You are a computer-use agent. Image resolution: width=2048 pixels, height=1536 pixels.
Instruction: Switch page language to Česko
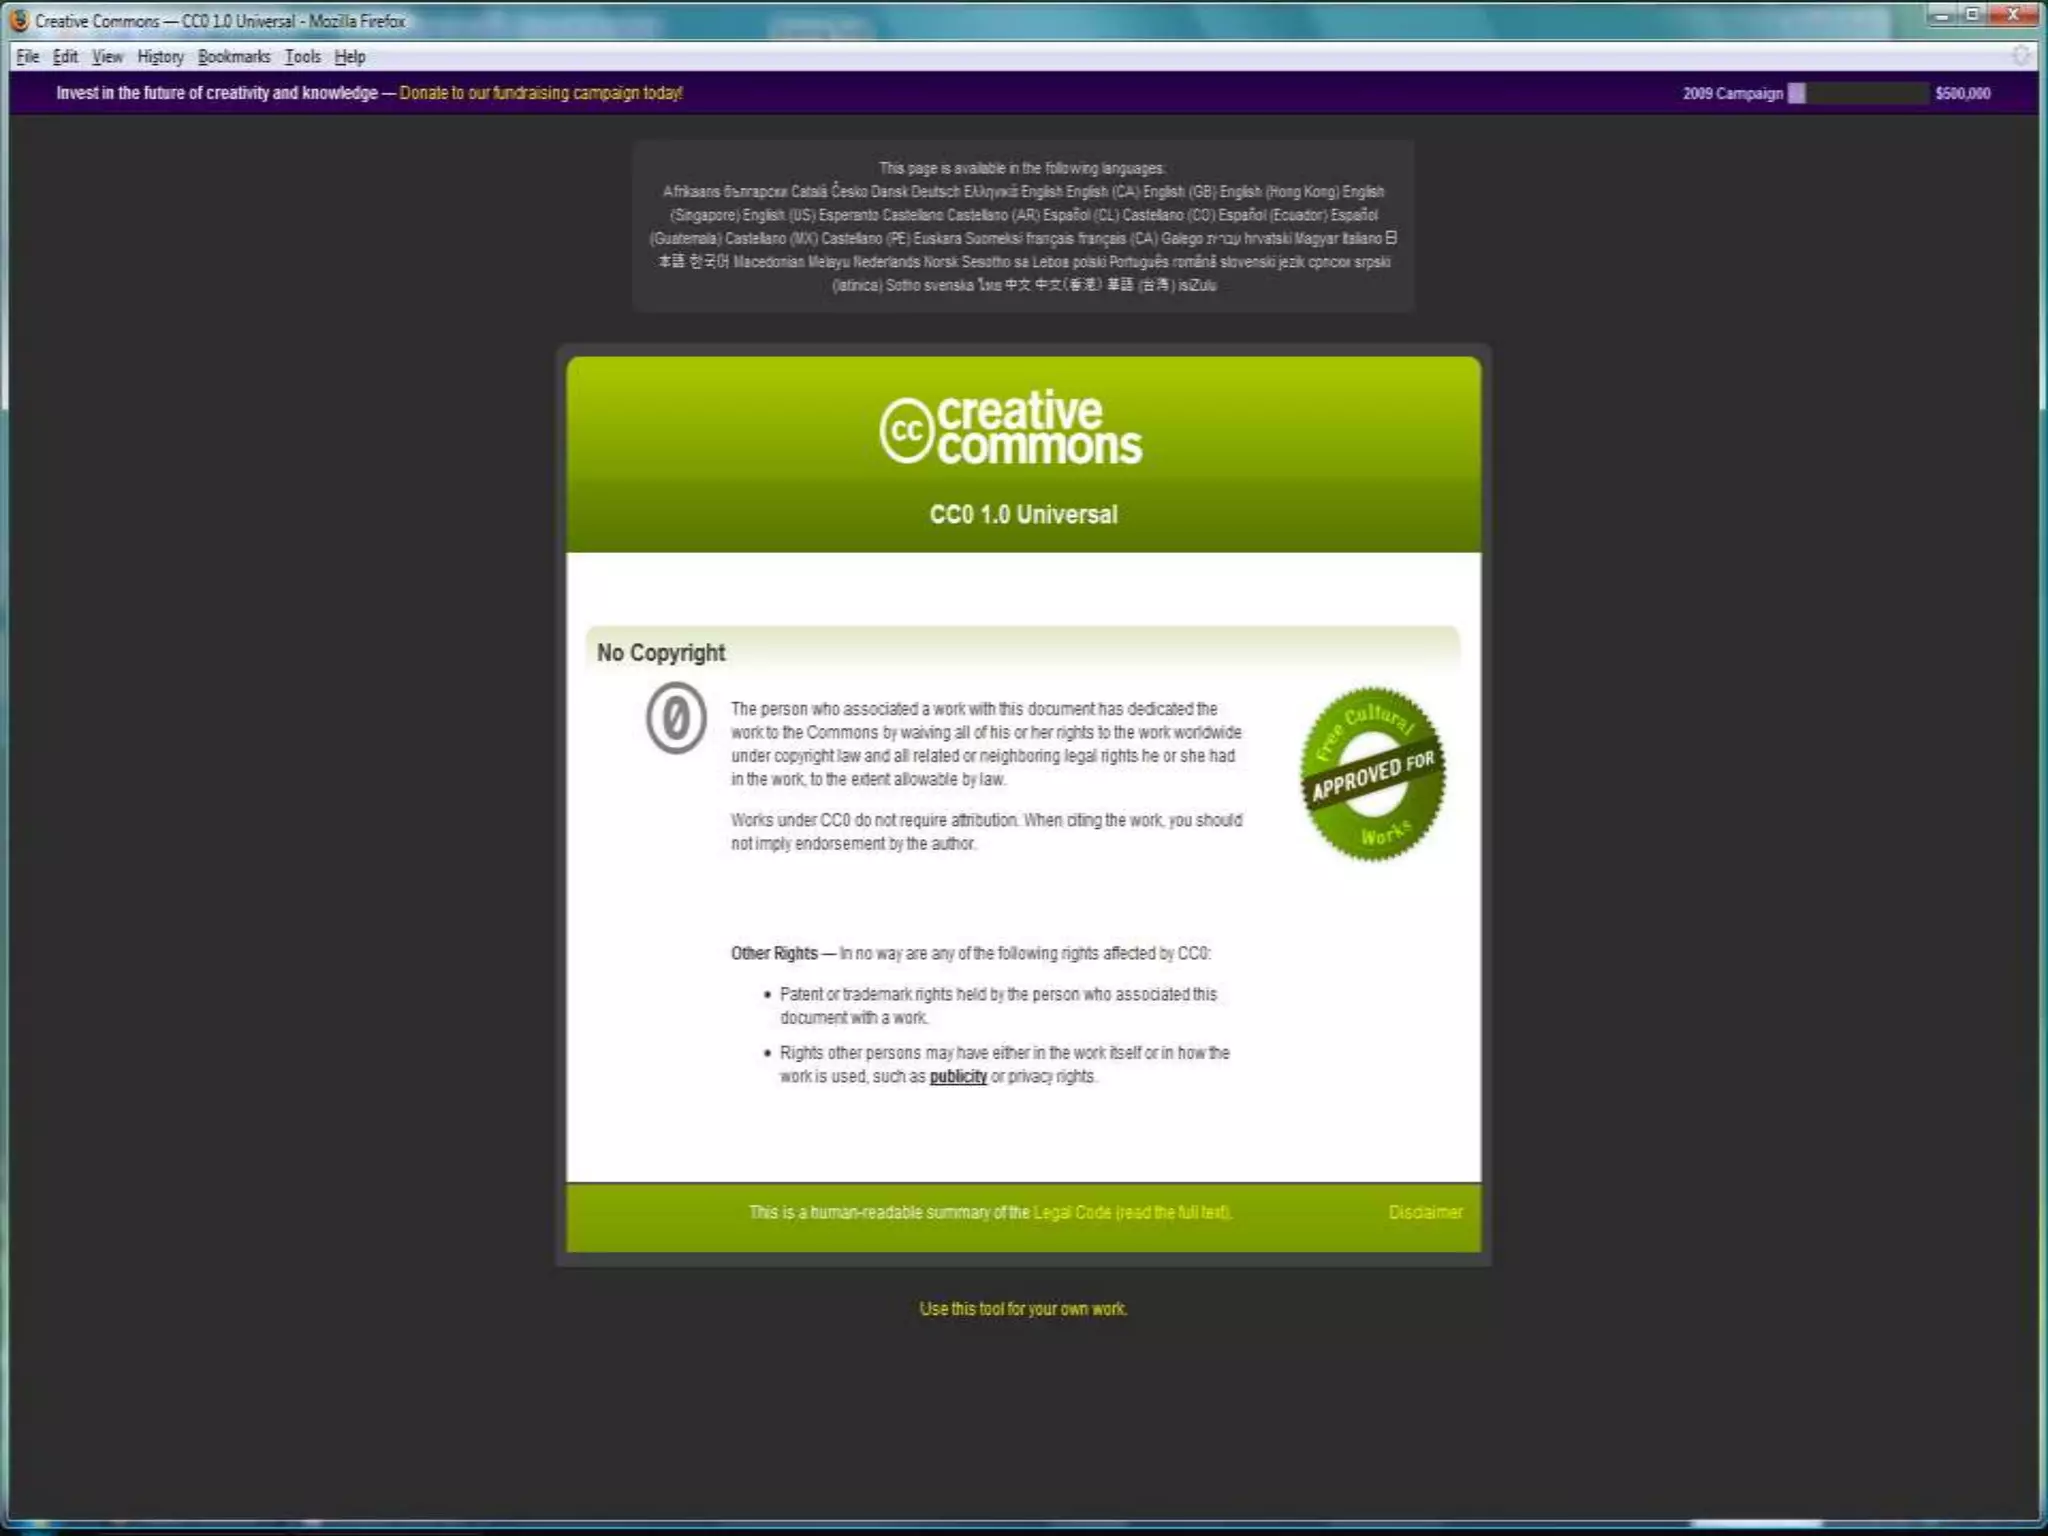point(849,191)
